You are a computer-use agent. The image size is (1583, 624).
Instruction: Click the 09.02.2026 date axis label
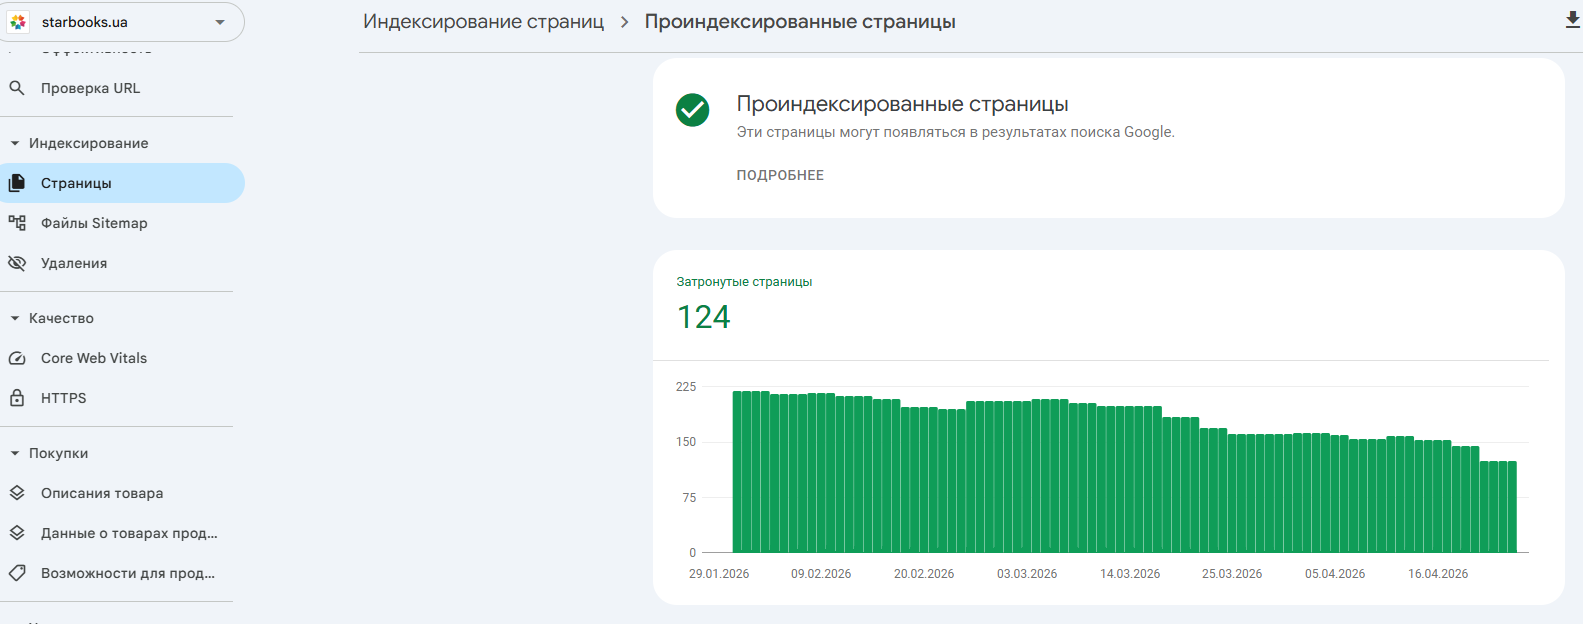pos(821,574)
